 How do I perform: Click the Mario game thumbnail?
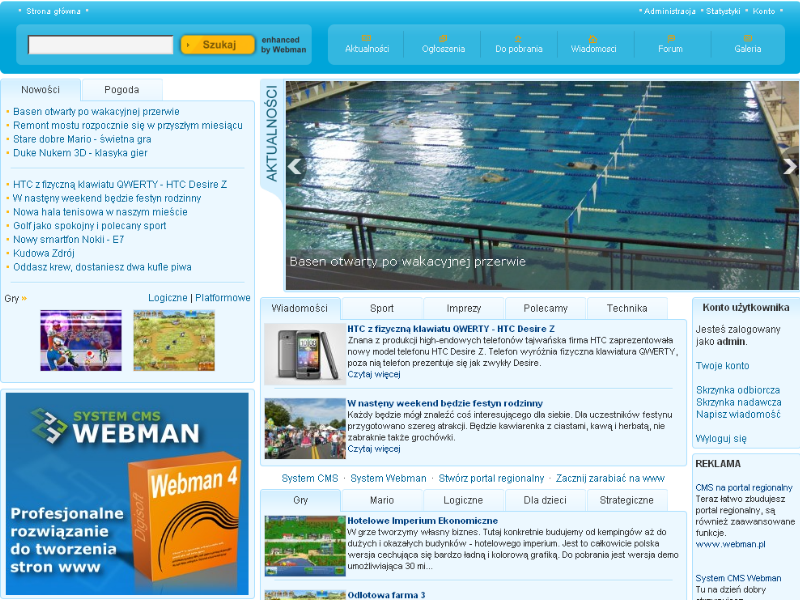click(67, 340)
